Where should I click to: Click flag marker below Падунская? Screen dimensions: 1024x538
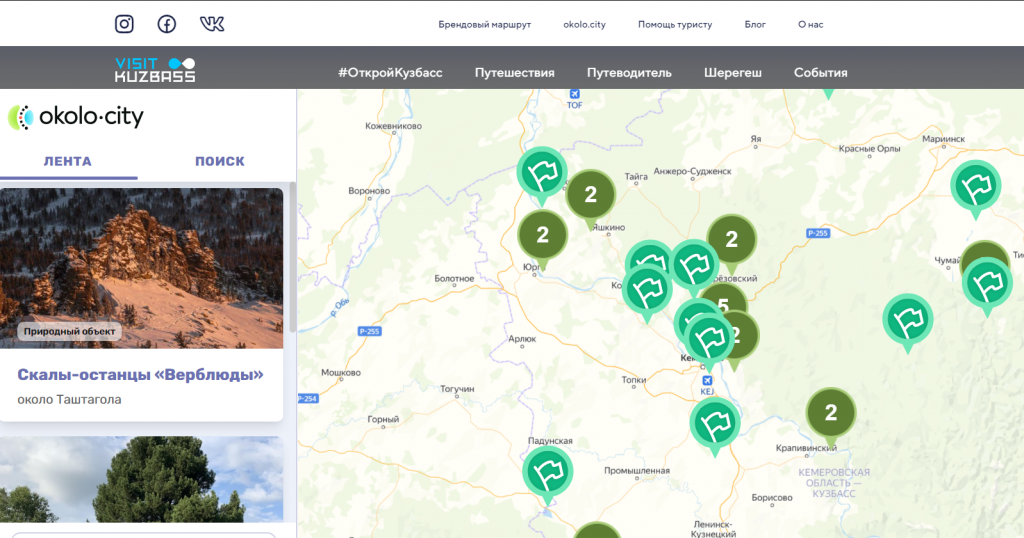(547, 473)
